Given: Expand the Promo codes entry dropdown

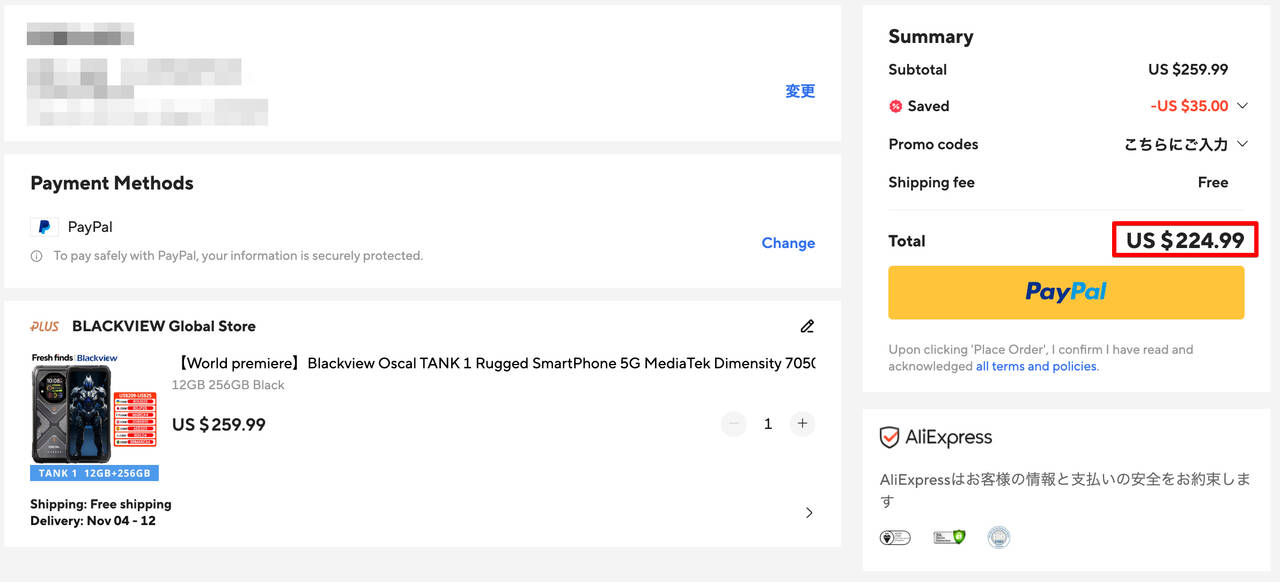Looking at the screenshot, I should (x=1243, y=144).
